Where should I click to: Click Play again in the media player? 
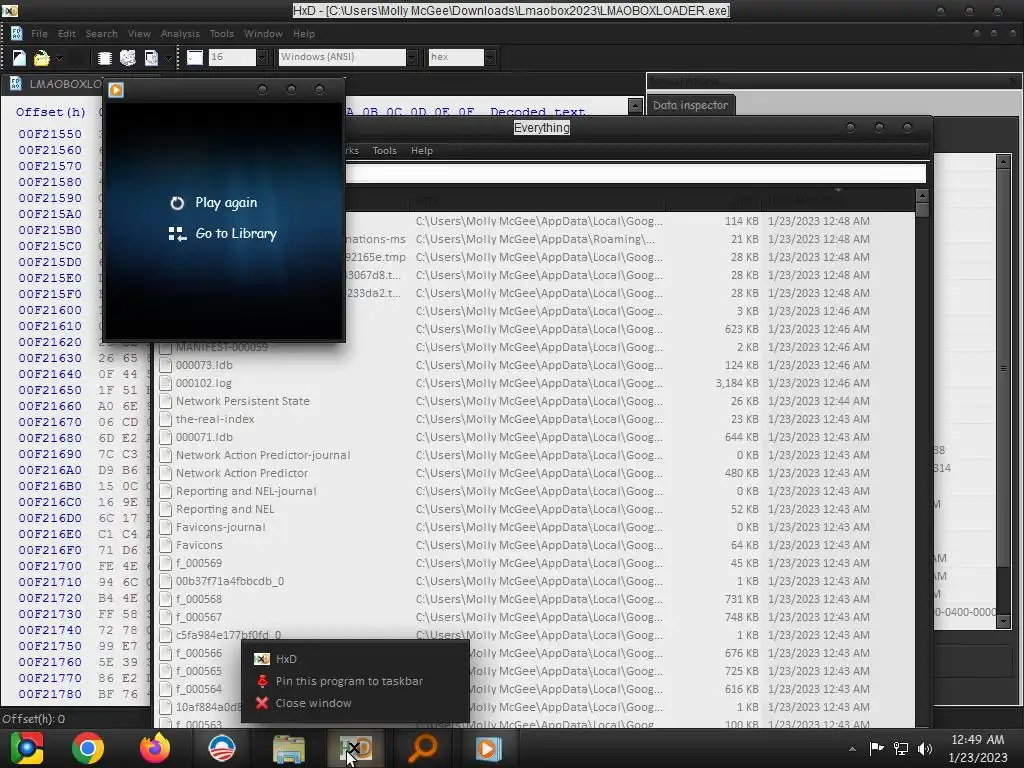pyautogui.click(x=214, y=202)
